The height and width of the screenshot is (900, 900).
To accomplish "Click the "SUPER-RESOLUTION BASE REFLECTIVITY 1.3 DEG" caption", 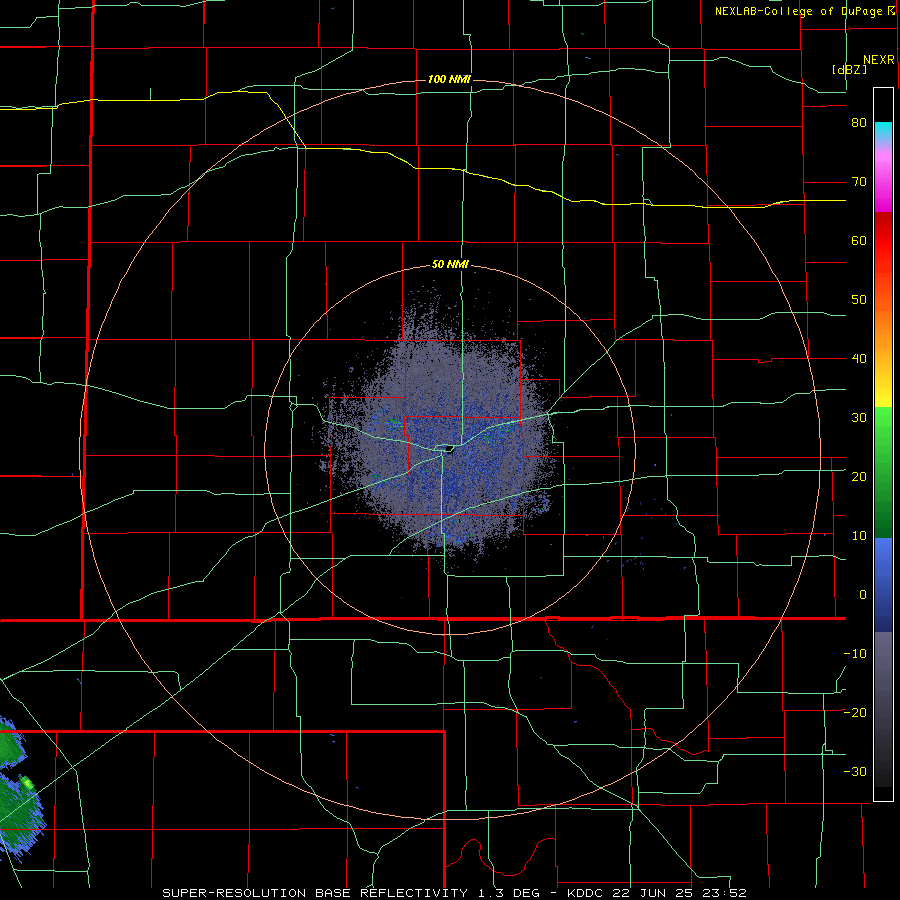I will tap(357, 893).
